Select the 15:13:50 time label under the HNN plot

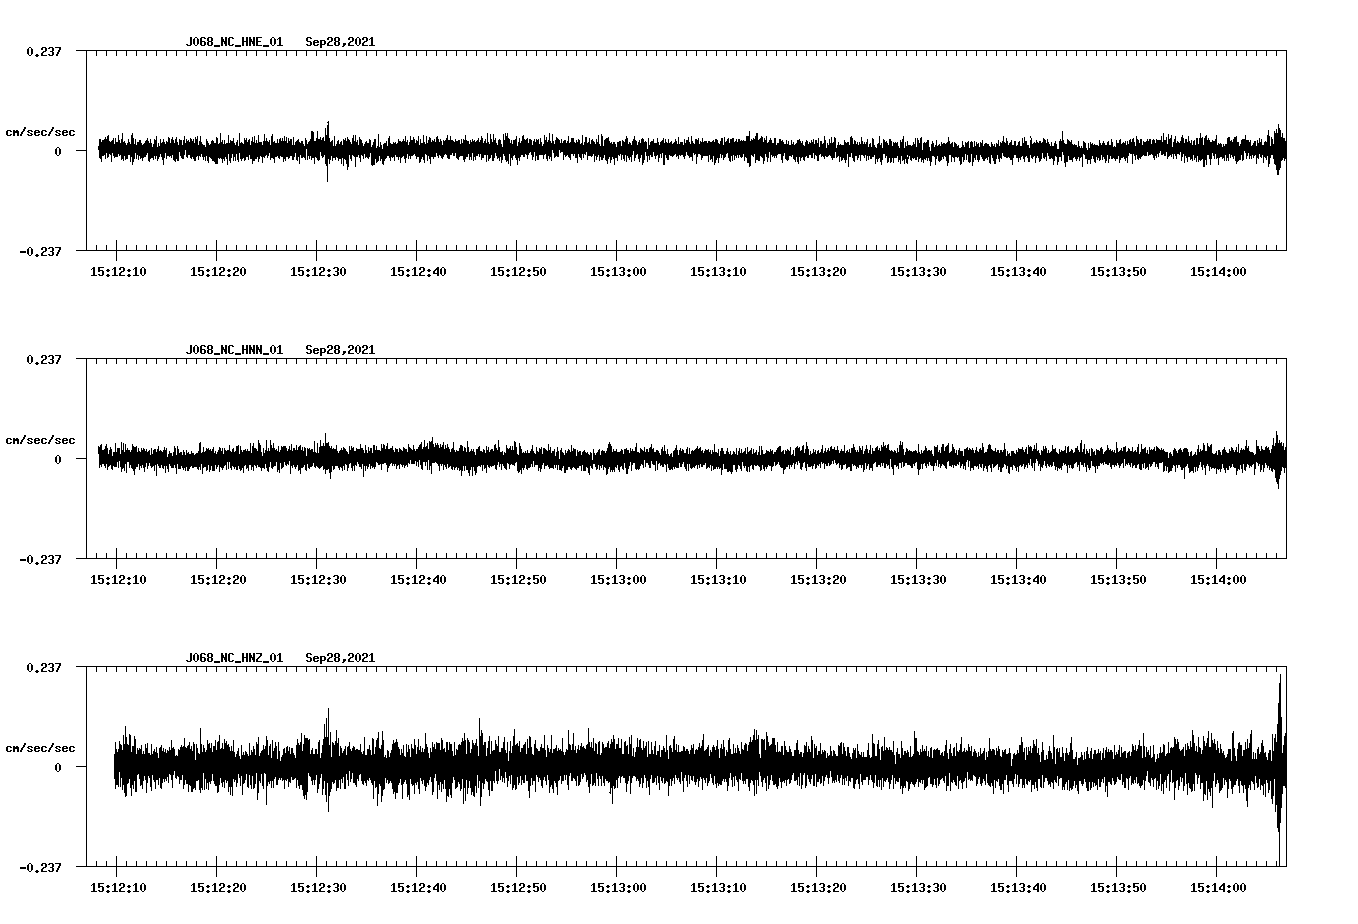[1118, 579]
